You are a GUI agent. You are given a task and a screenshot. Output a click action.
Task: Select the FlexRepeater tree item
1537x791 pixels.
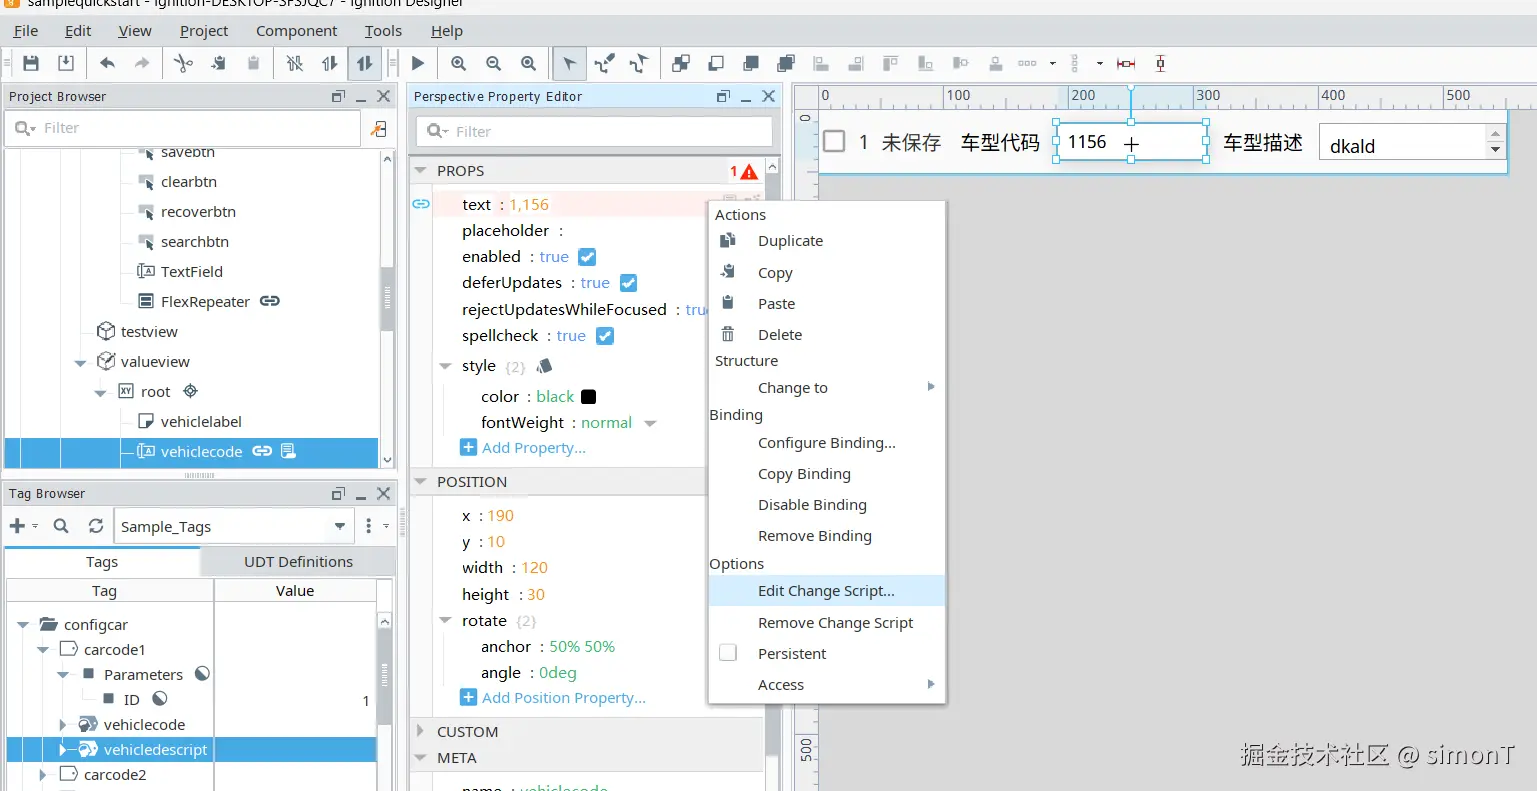coord(205,302)
